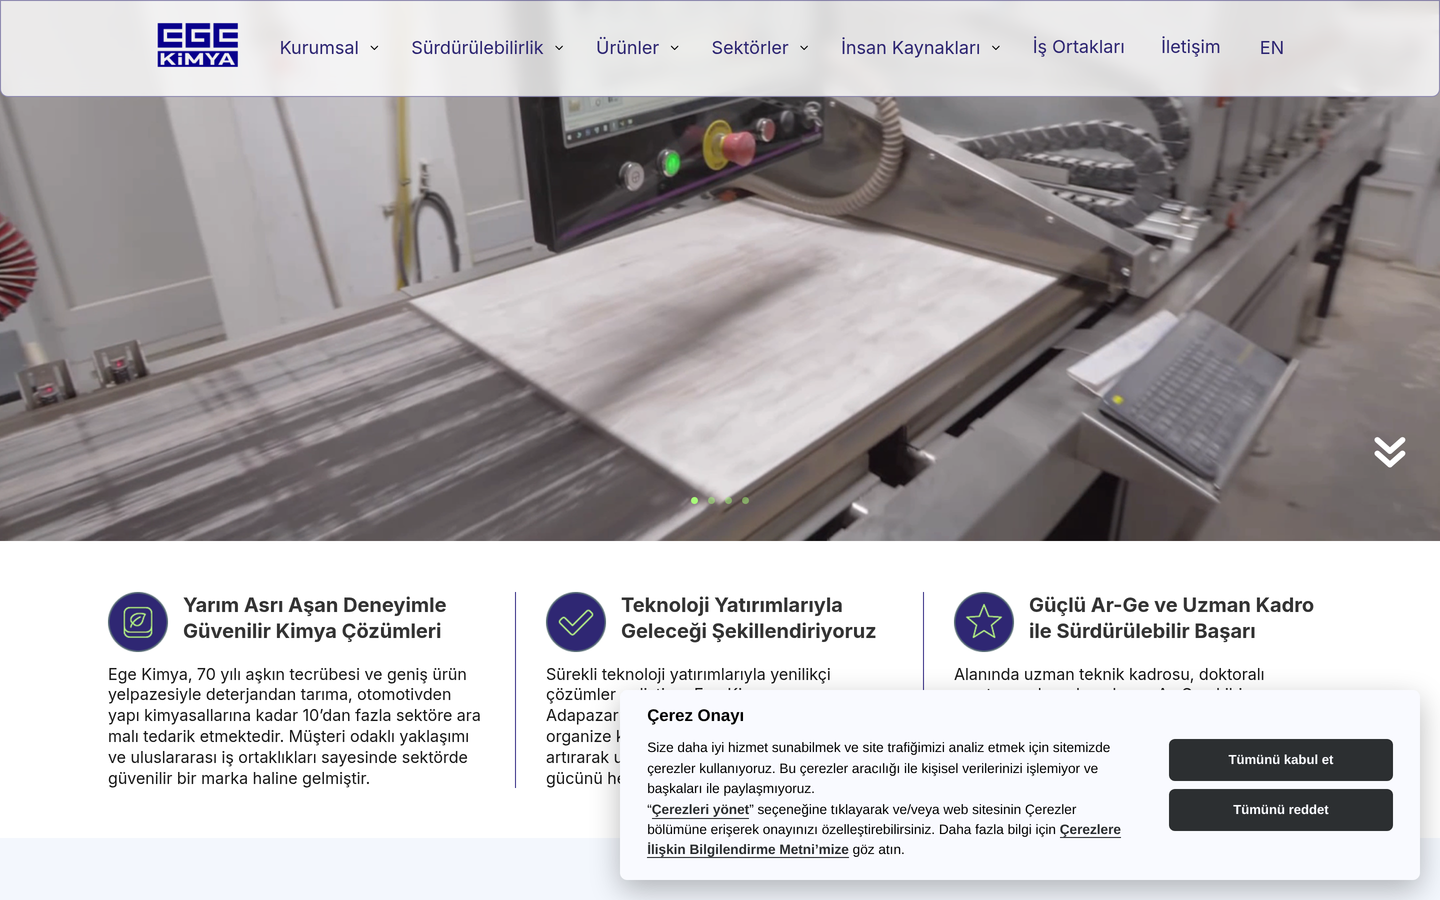Click the double chevron scroll-down icon
The image size is (1440, 900).
click(1390, 452)
